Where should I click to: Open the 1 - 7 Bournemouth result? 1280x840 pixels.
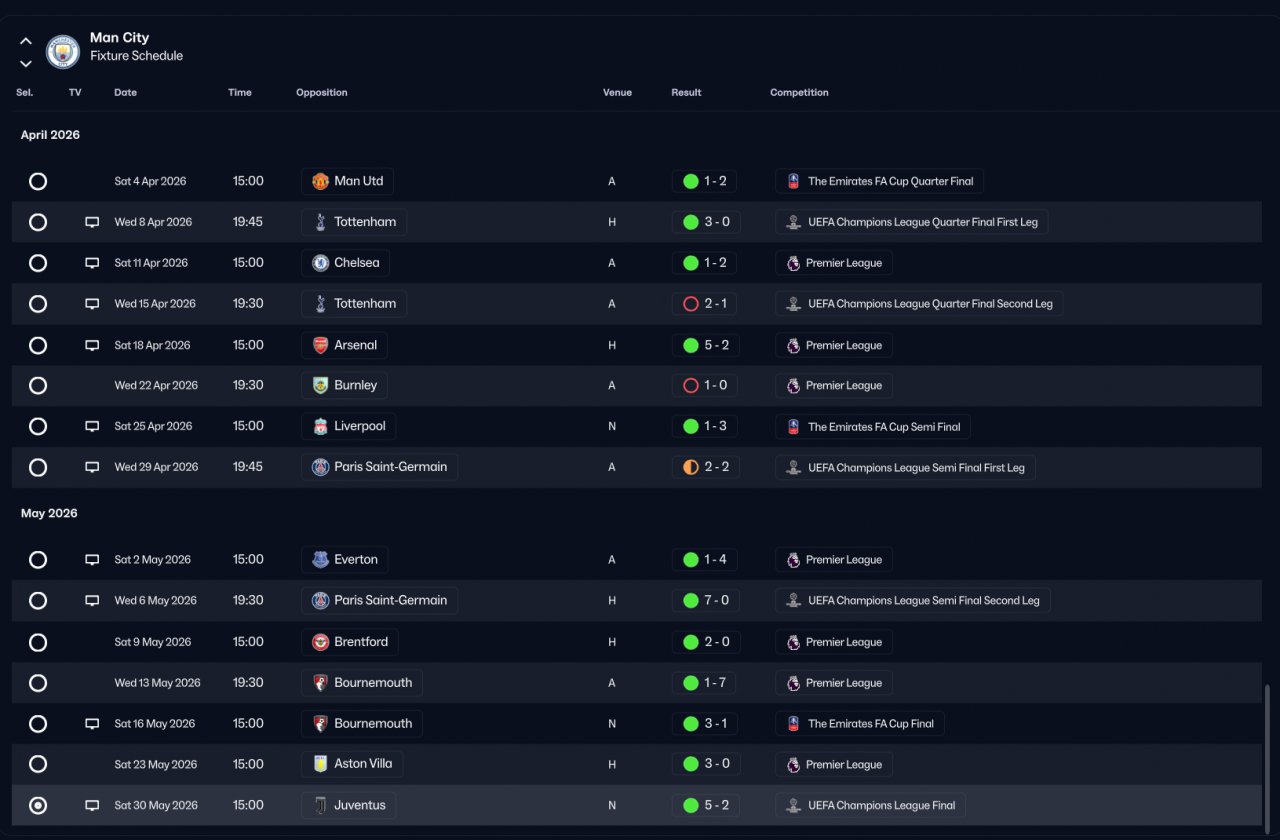click(x=706, y=683)
